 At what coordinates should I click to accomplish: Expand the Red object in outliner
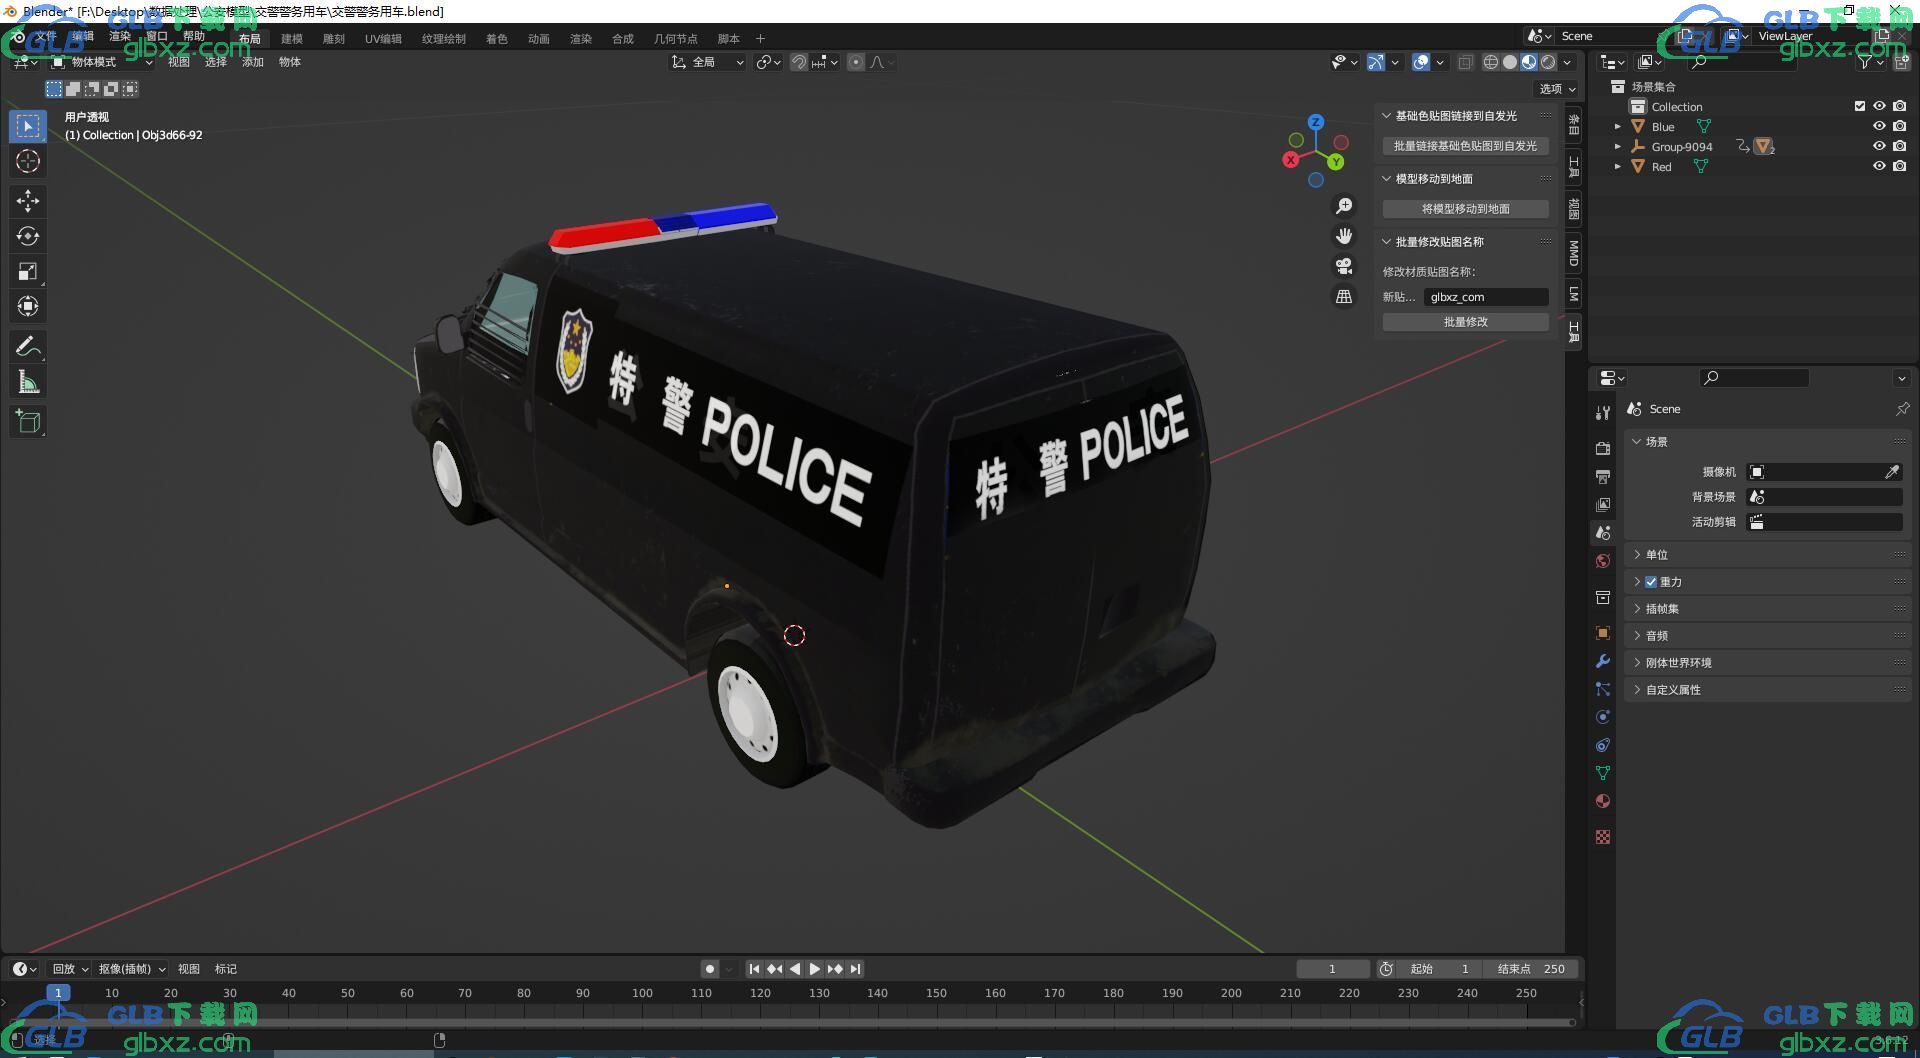(1617, 167)
